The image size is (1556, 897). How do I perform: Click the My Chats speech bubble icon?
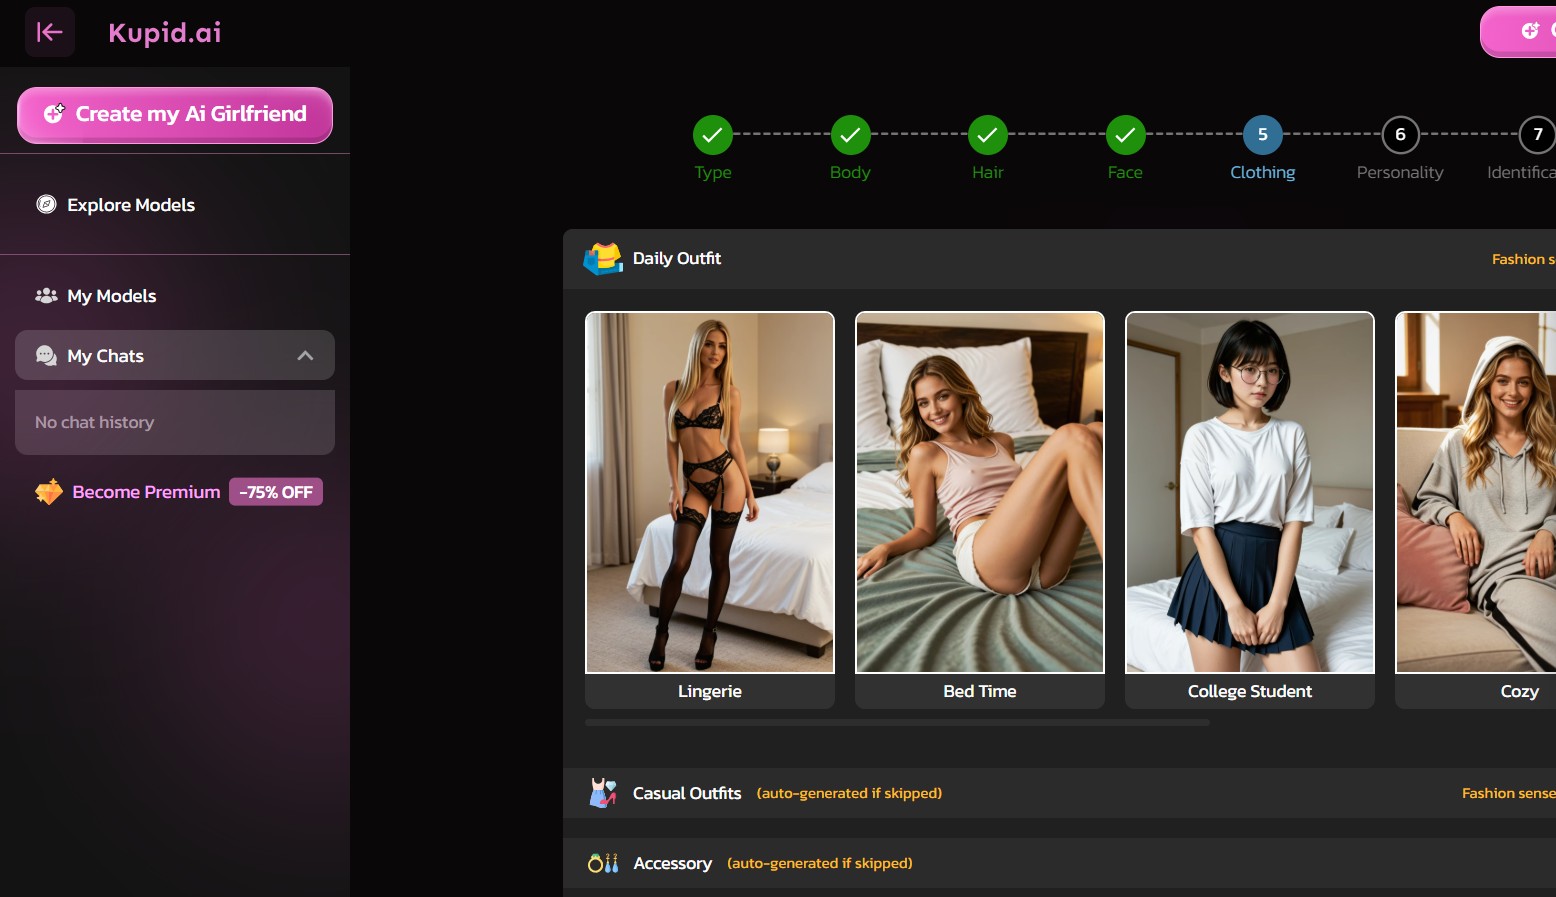click(46, 356)
